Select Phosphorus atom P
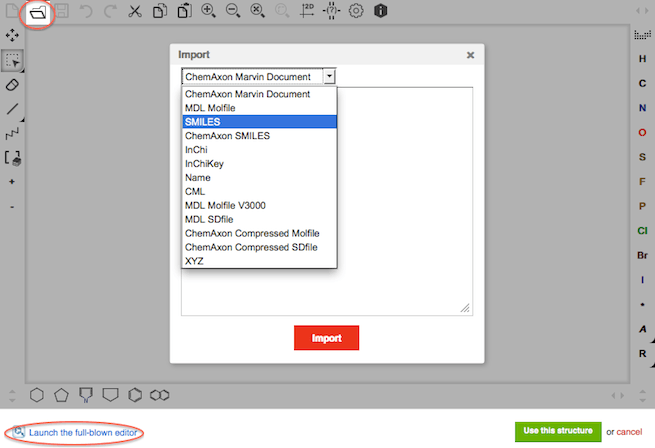The width and height of the screenshot is (655, 448). [x=642, y=206]
